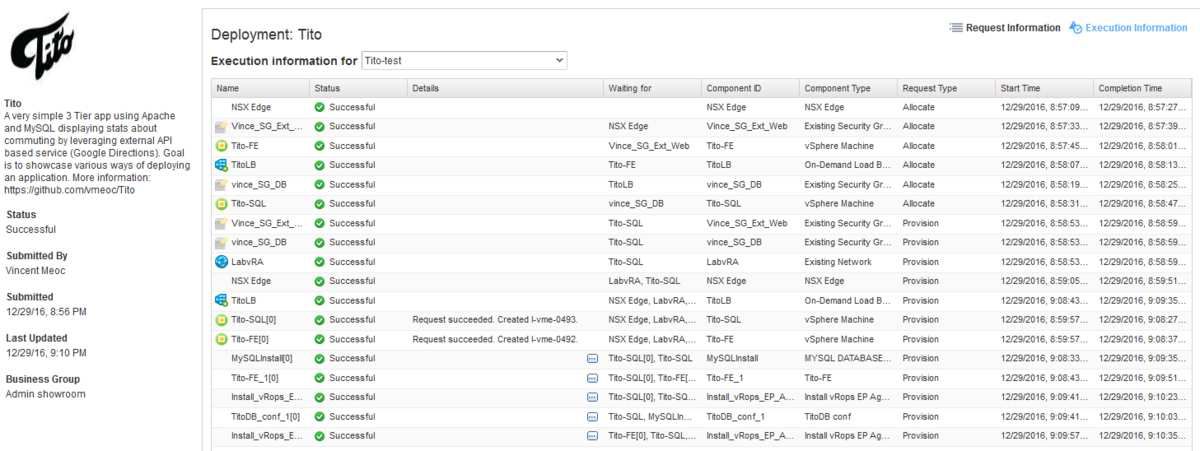Click the load balancer icon on TitoLB Provision row
Screen dimensions: 1200x451
tap(221, 301)
